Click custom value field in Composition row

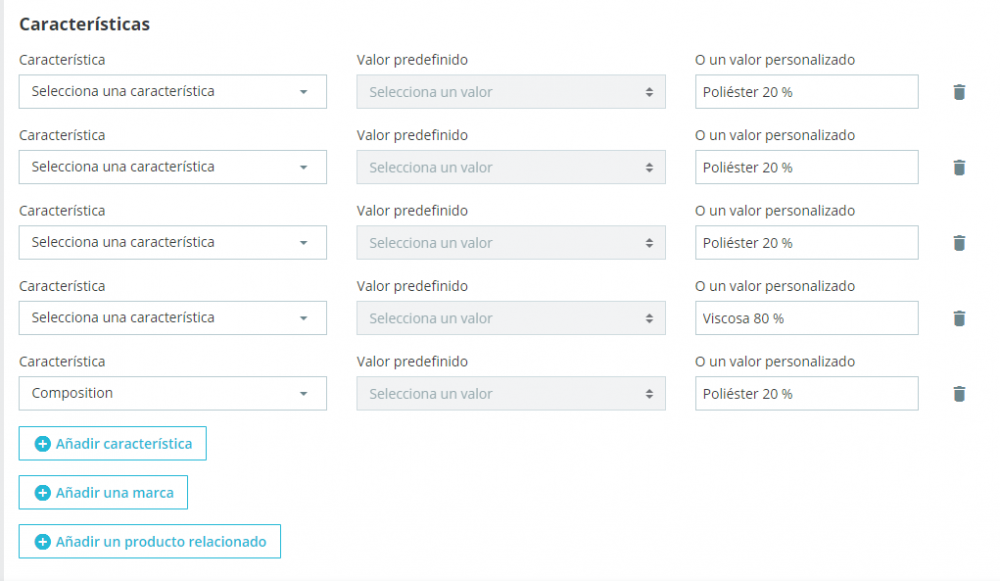tap(806, 393)
